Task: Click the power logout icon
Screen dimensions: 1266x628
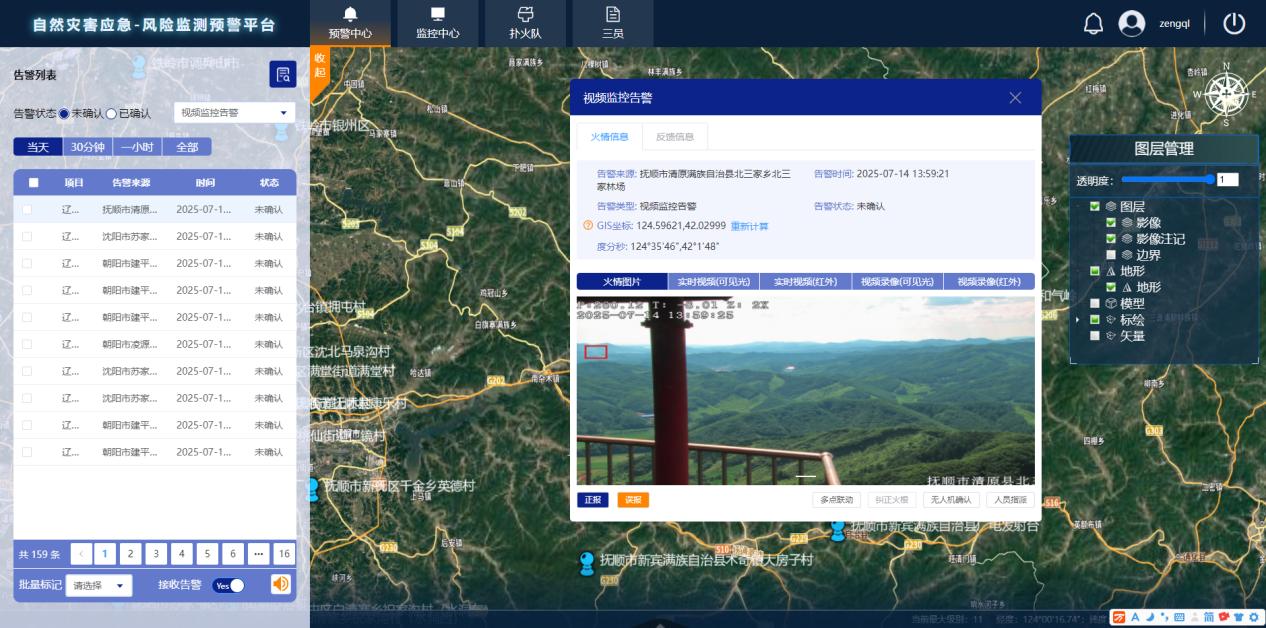Action: pos(1234,23)
